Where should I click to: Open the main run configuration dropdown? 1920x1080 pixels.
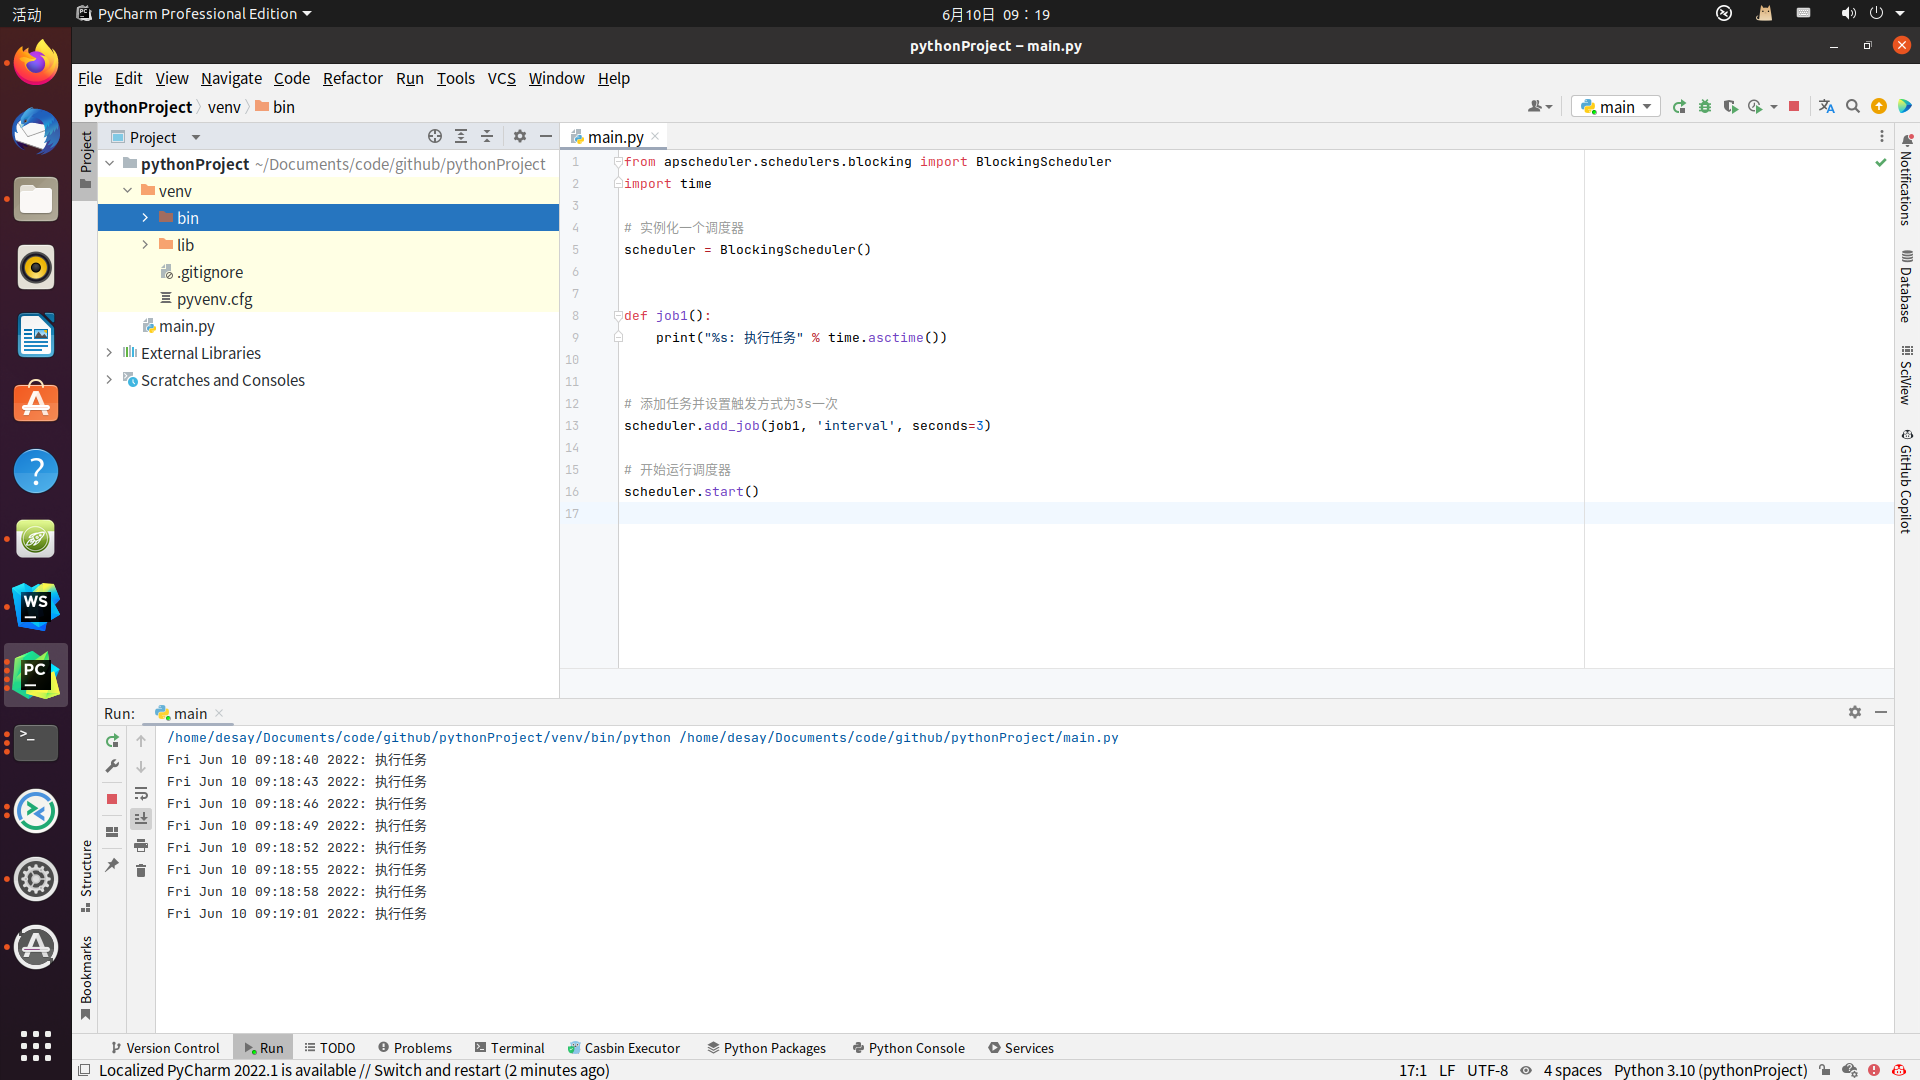[1616, 107]
